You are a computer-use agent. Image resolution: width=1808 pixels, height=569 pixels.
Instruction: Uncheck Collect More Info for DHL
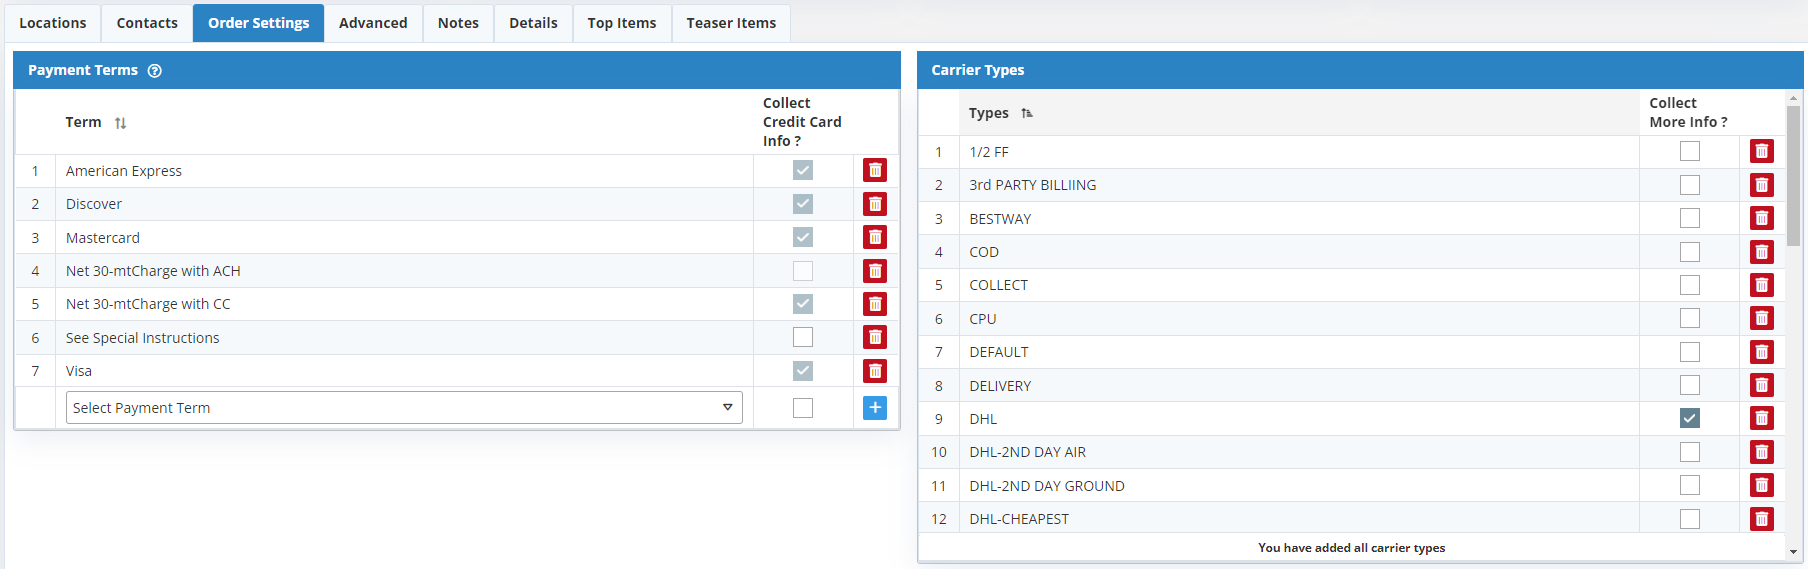(x=1690, y=418)
